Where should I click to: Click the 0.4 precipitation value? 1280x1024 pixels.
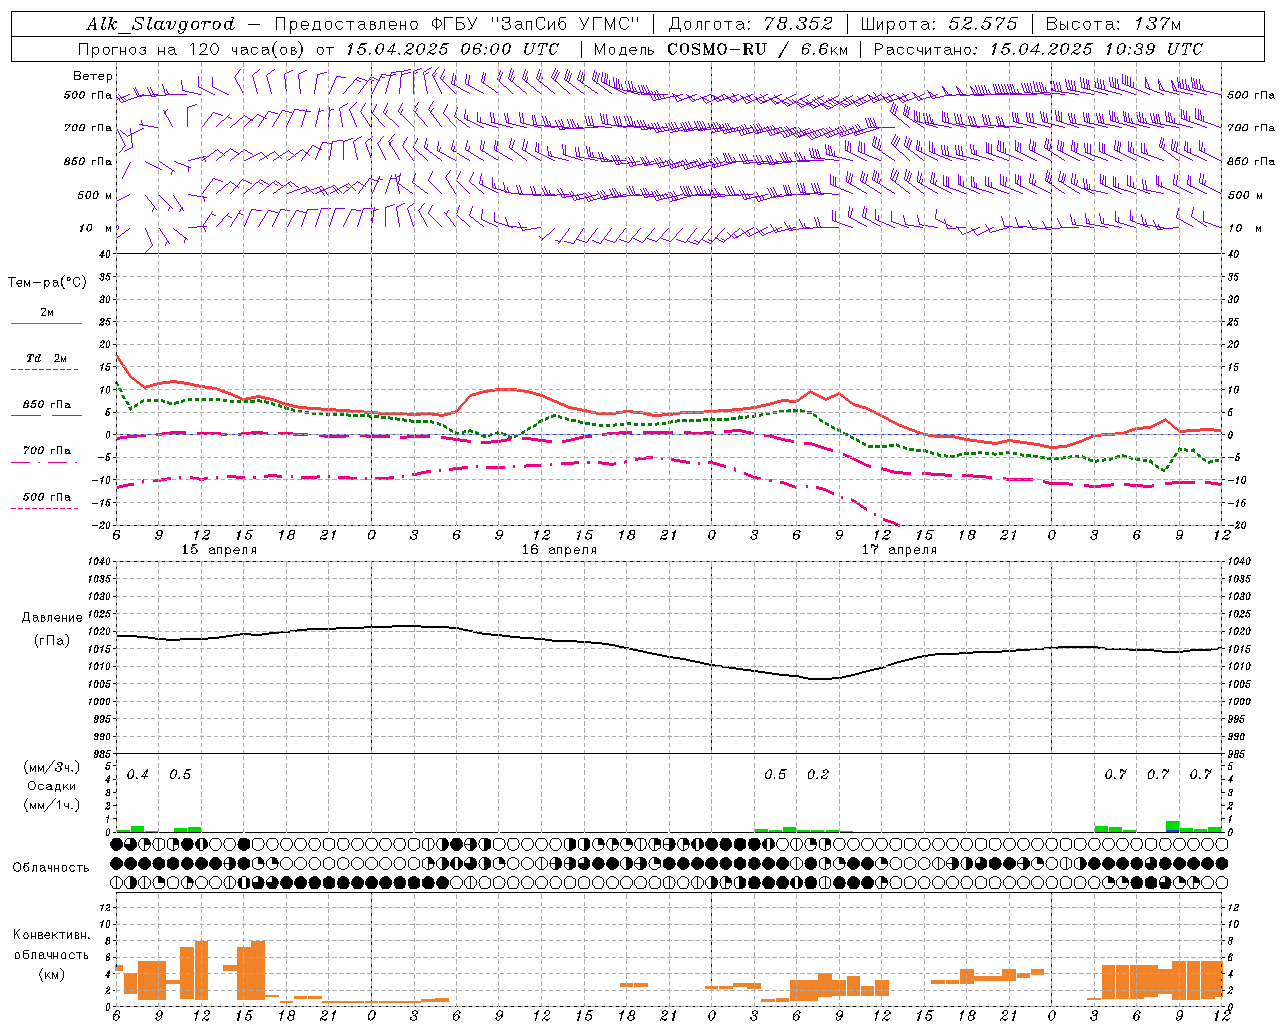click(137, 774)
